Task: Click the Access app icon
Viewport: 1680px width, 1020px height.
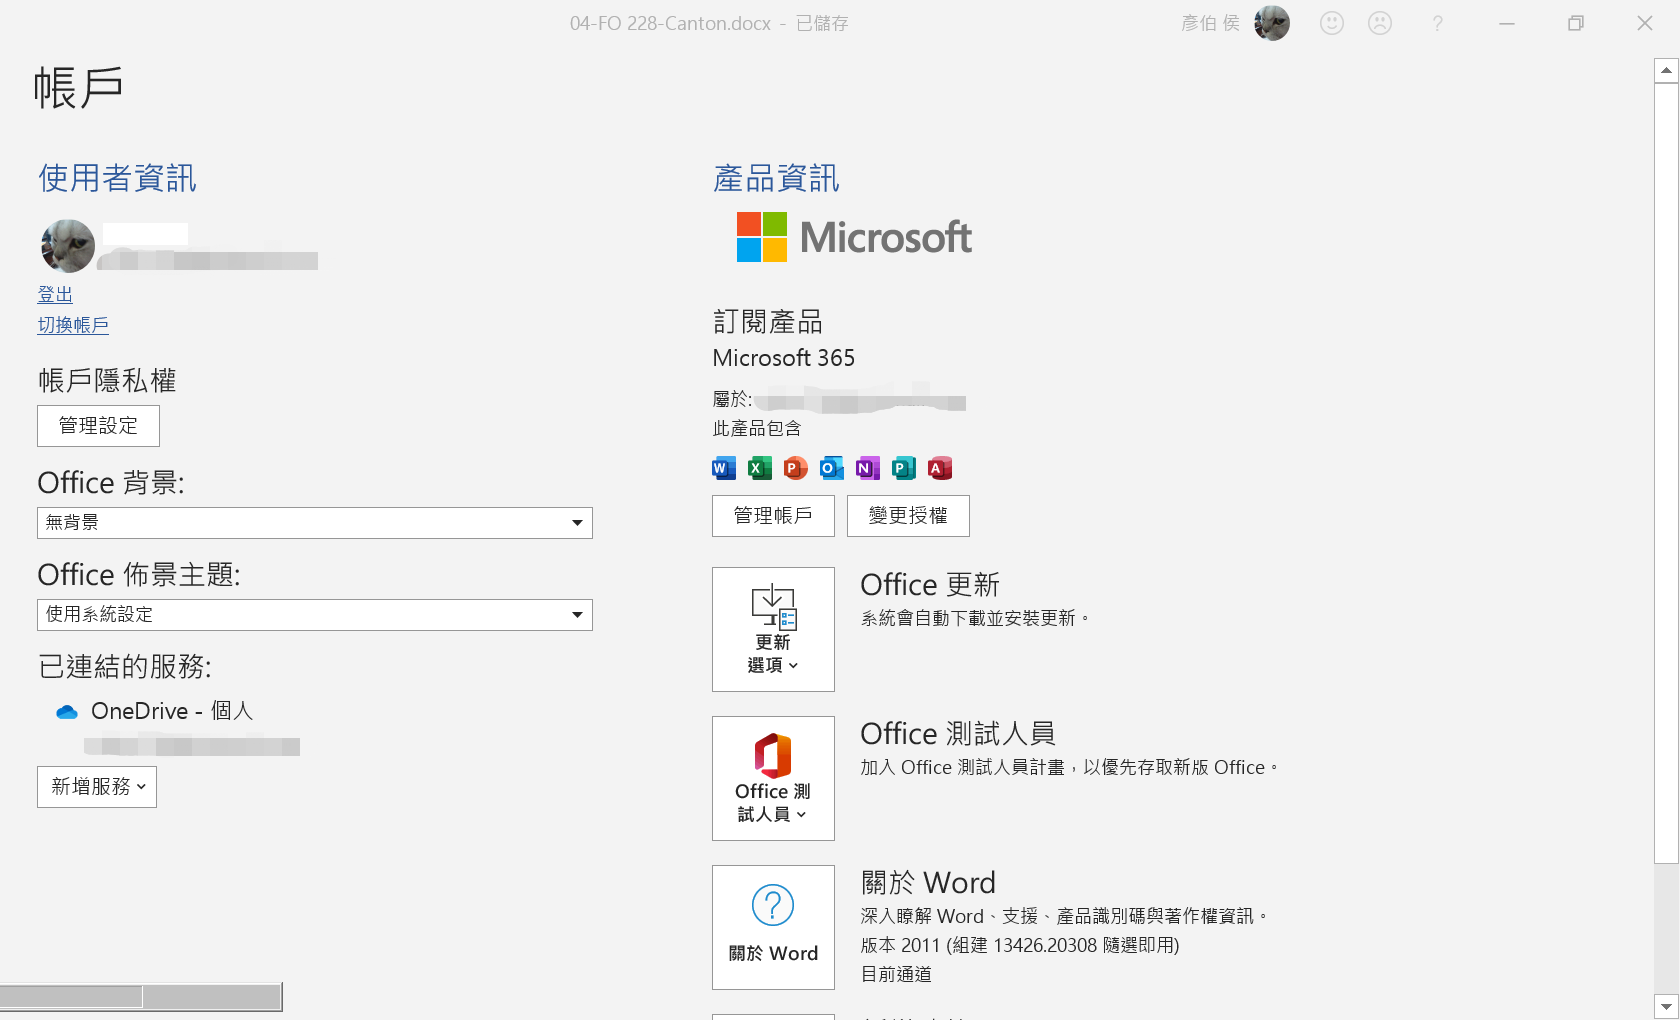Action: click(x=940, y=468)
